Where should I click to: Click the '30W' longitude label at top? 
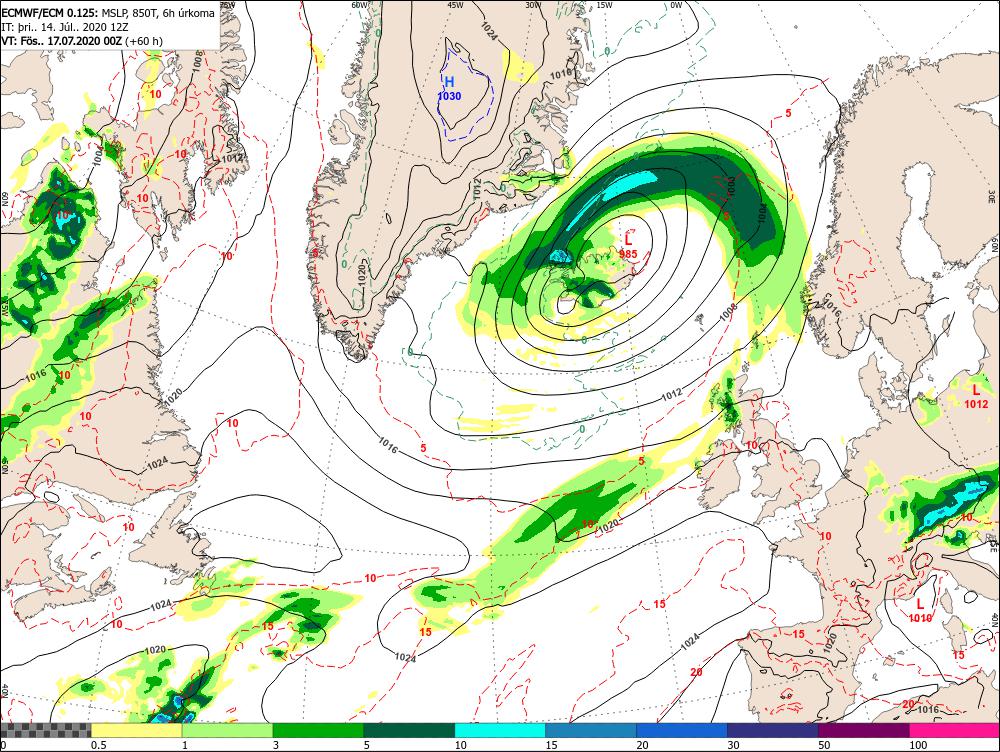533,4
